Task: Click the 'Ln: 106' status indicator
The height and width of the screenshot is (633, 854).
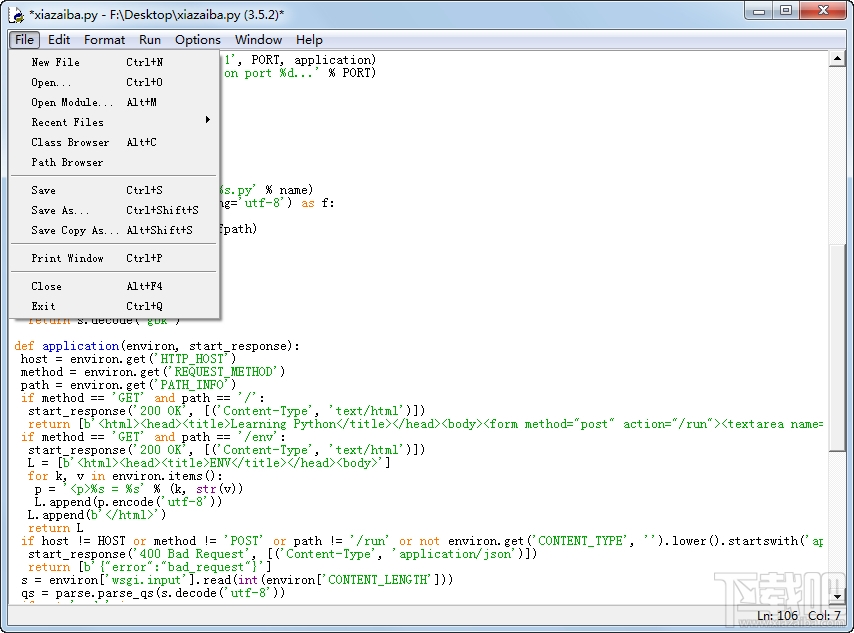Action: click(x=778, y=616)
